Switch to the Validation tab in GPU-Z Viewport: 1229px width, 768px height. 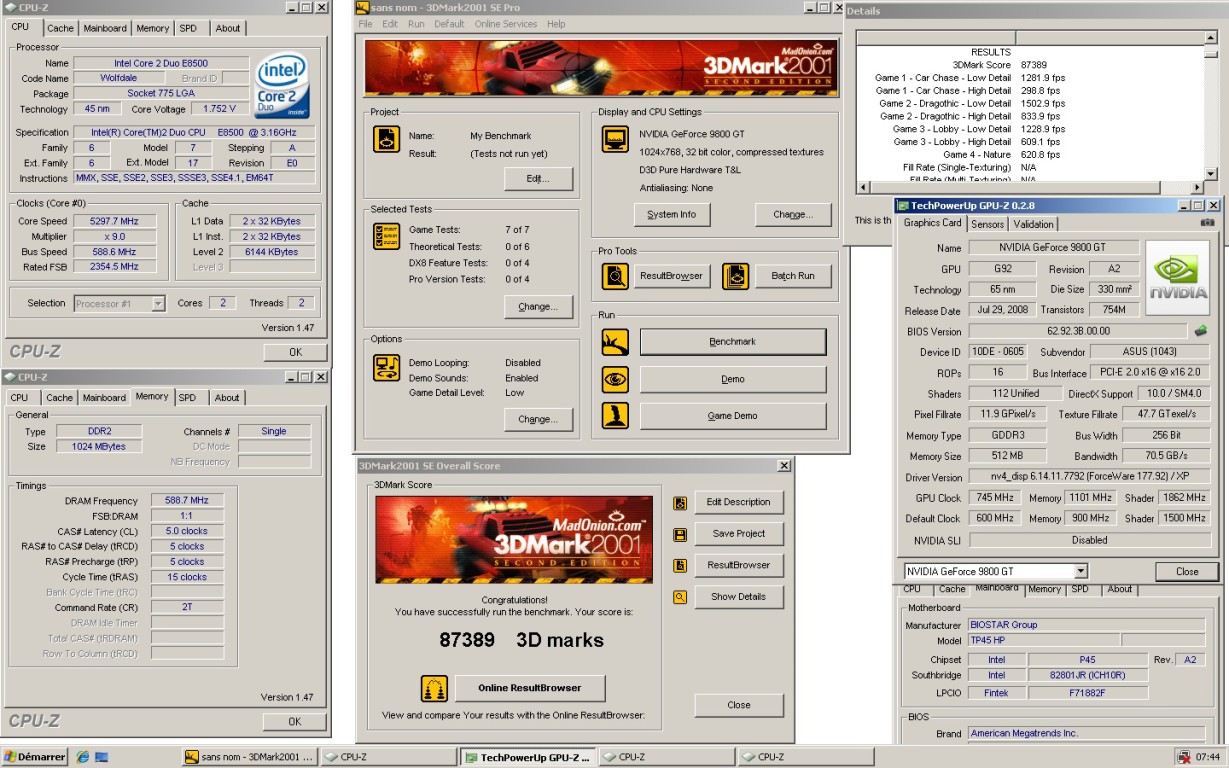point(1033,224)
